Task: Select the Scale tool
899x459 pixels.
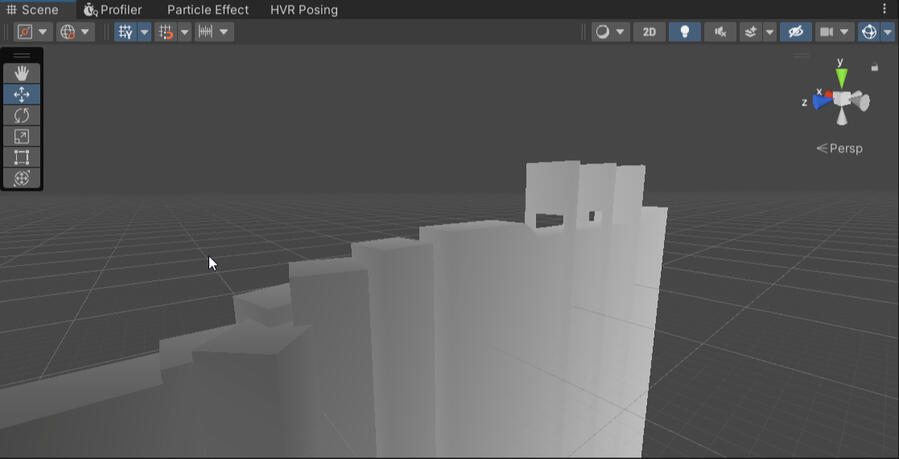Action: (x=22, y=136)
